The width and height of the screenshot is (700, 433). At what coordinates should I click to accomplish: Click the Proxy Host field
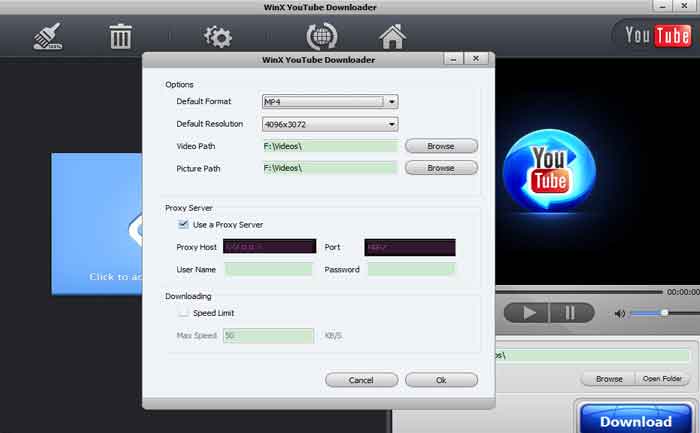tap(270, 246)
